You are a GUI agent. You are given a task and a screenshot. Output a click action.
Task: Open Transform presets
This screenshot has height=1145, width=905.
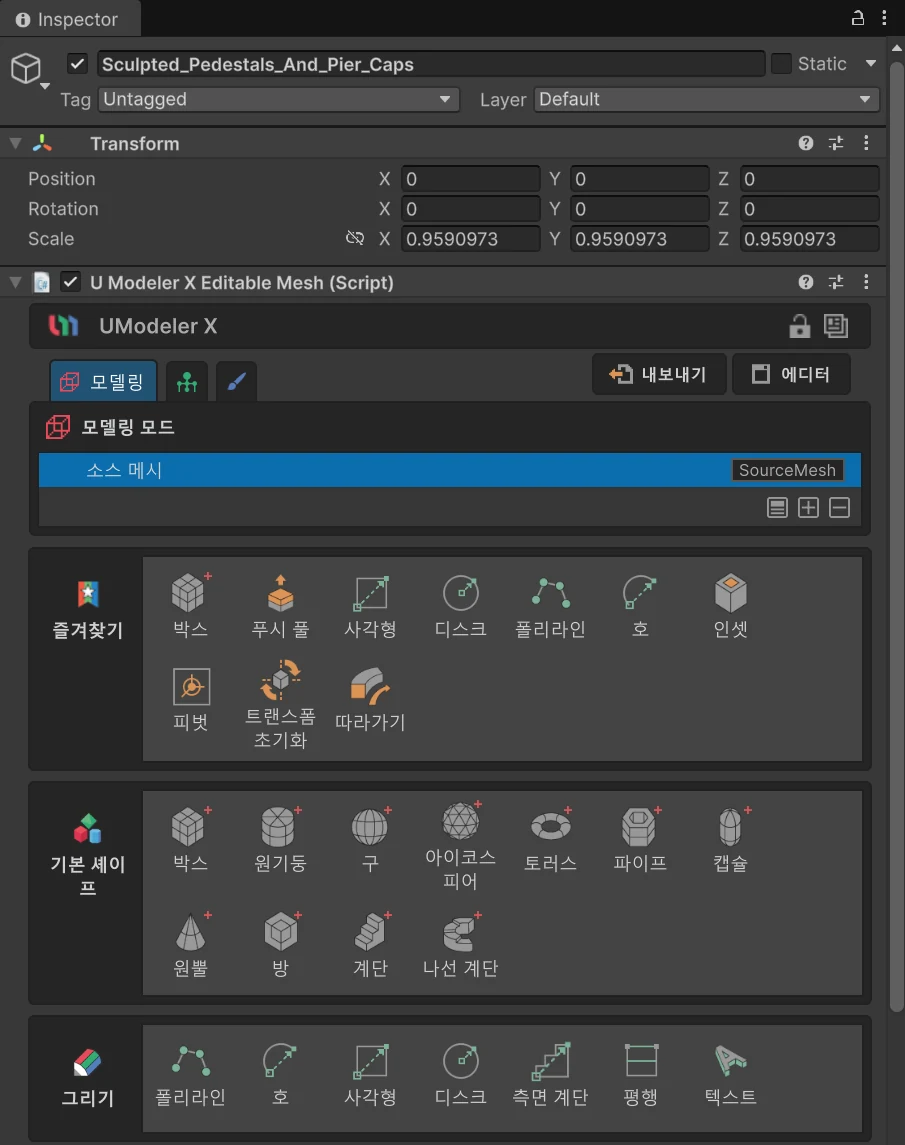pos(836,143)
